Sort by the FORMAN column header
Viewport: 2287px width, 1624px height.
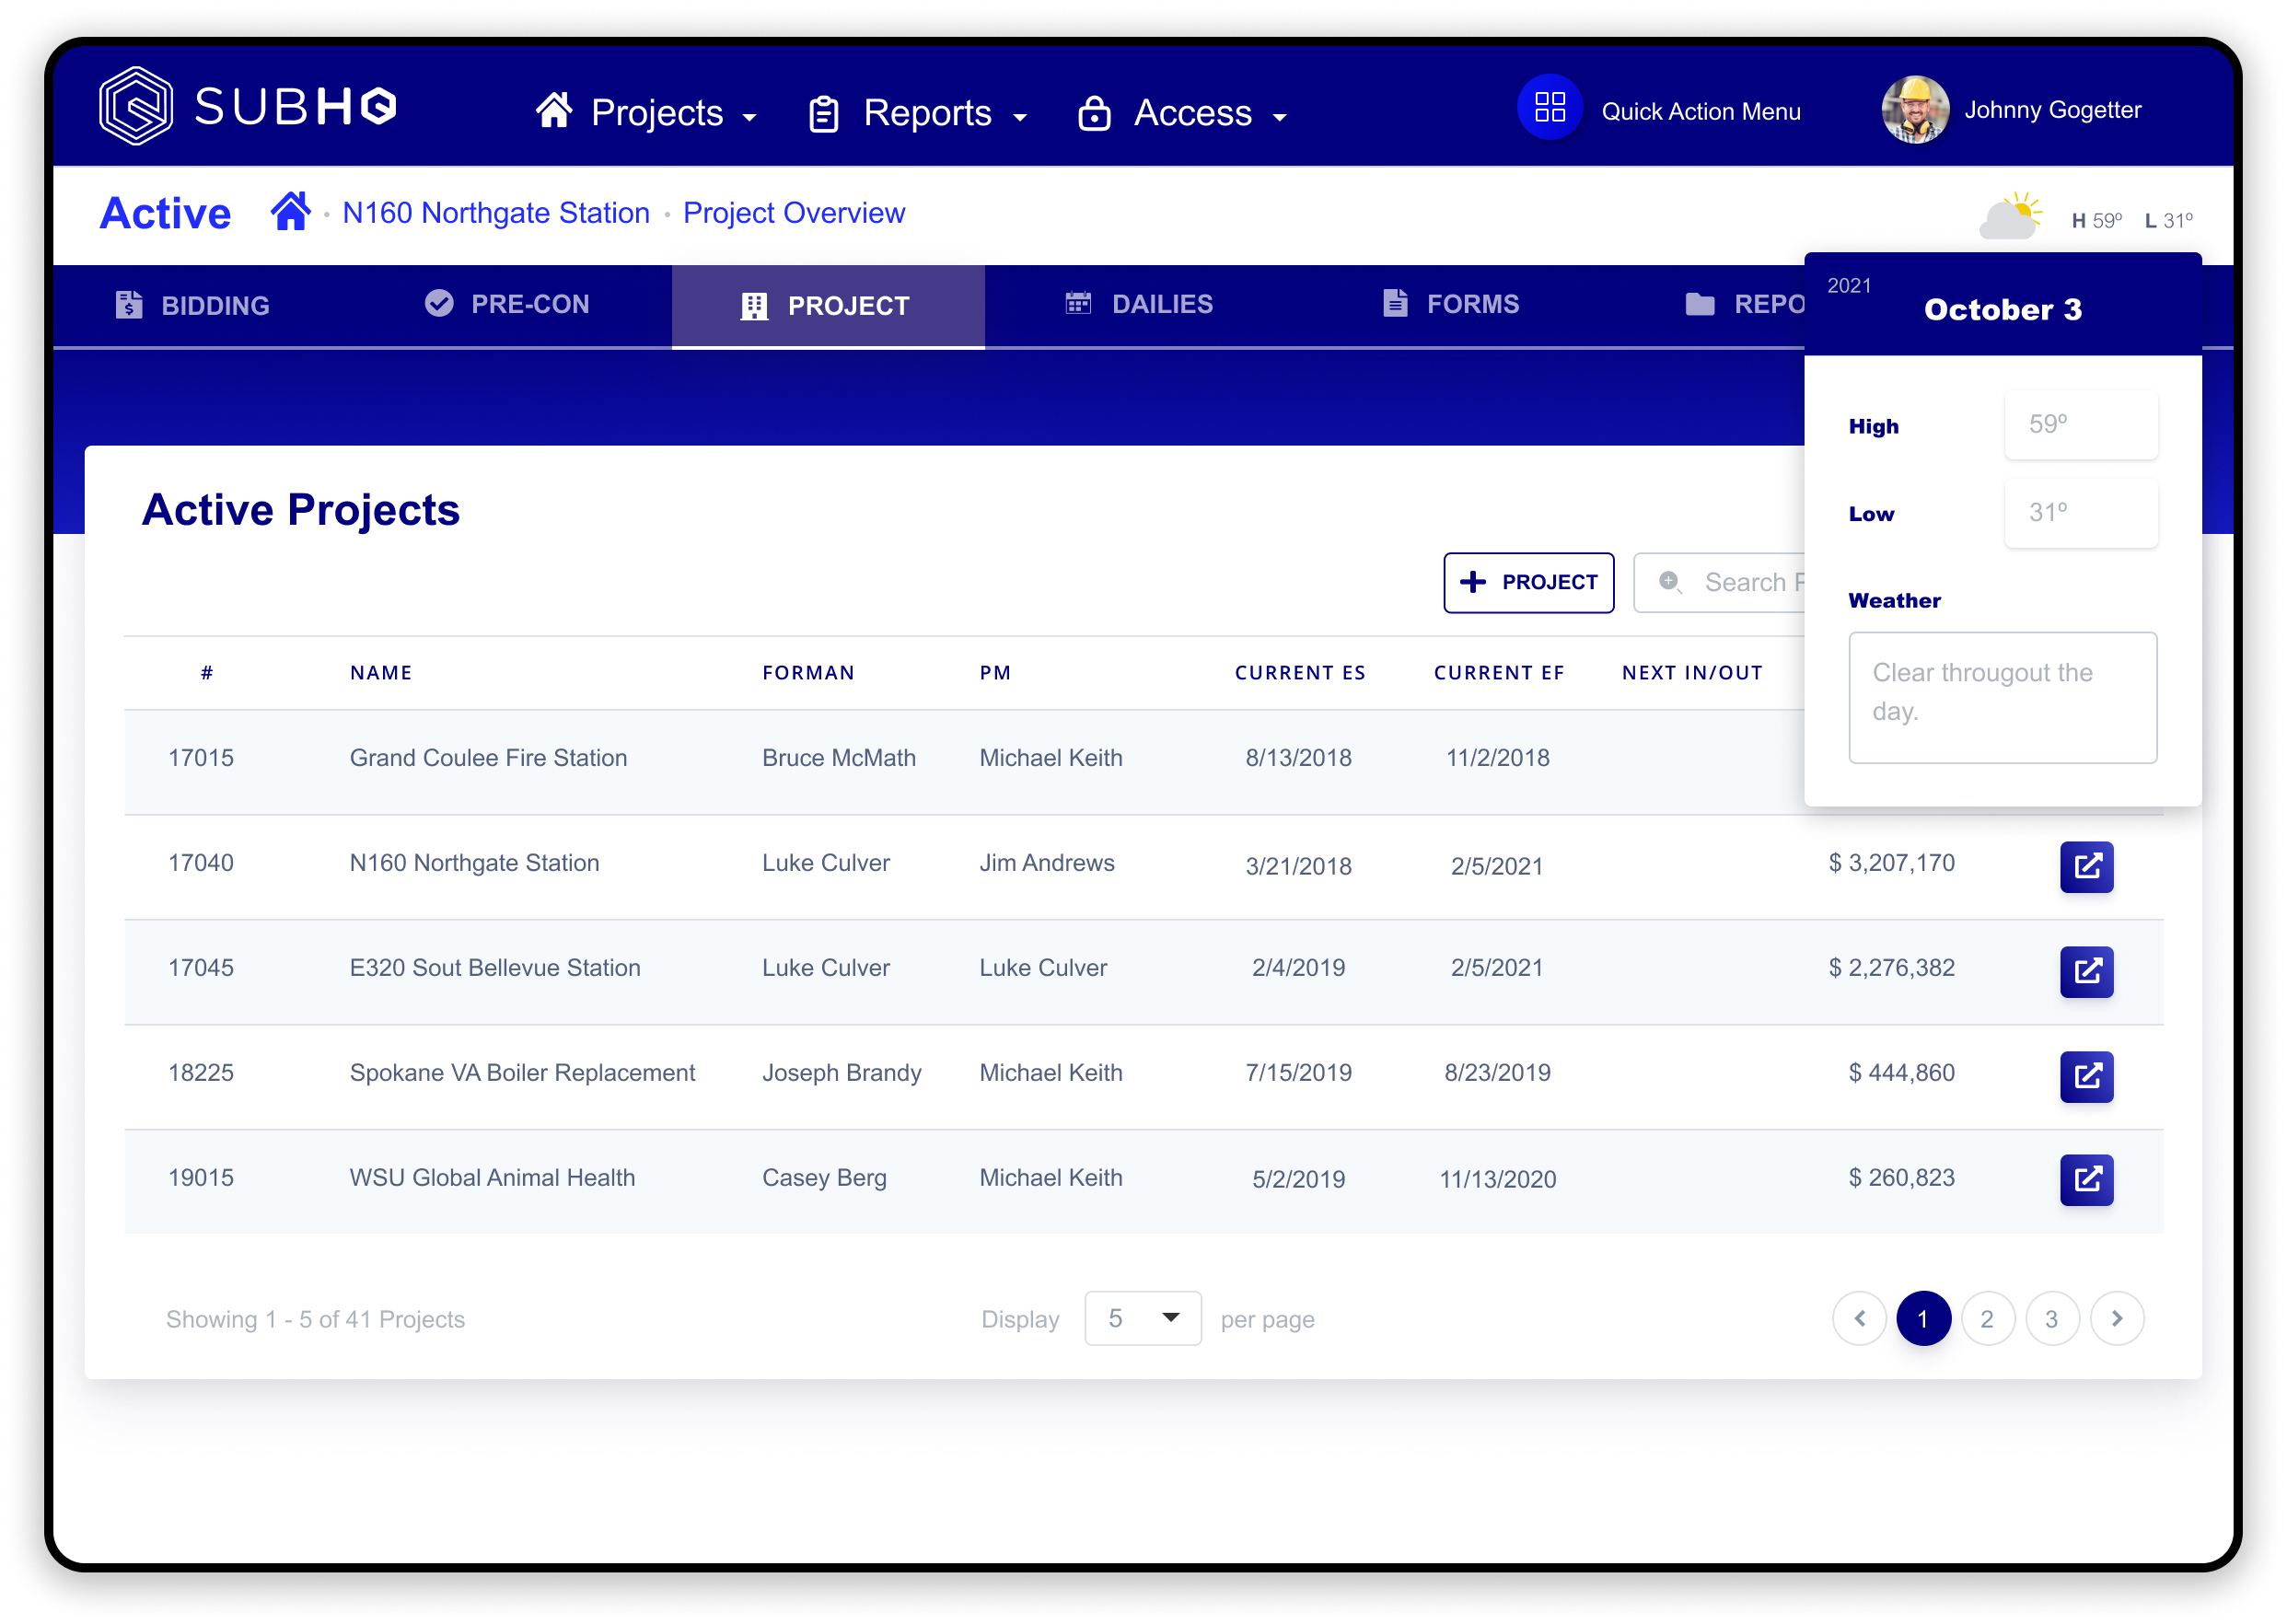click(808, 673)
